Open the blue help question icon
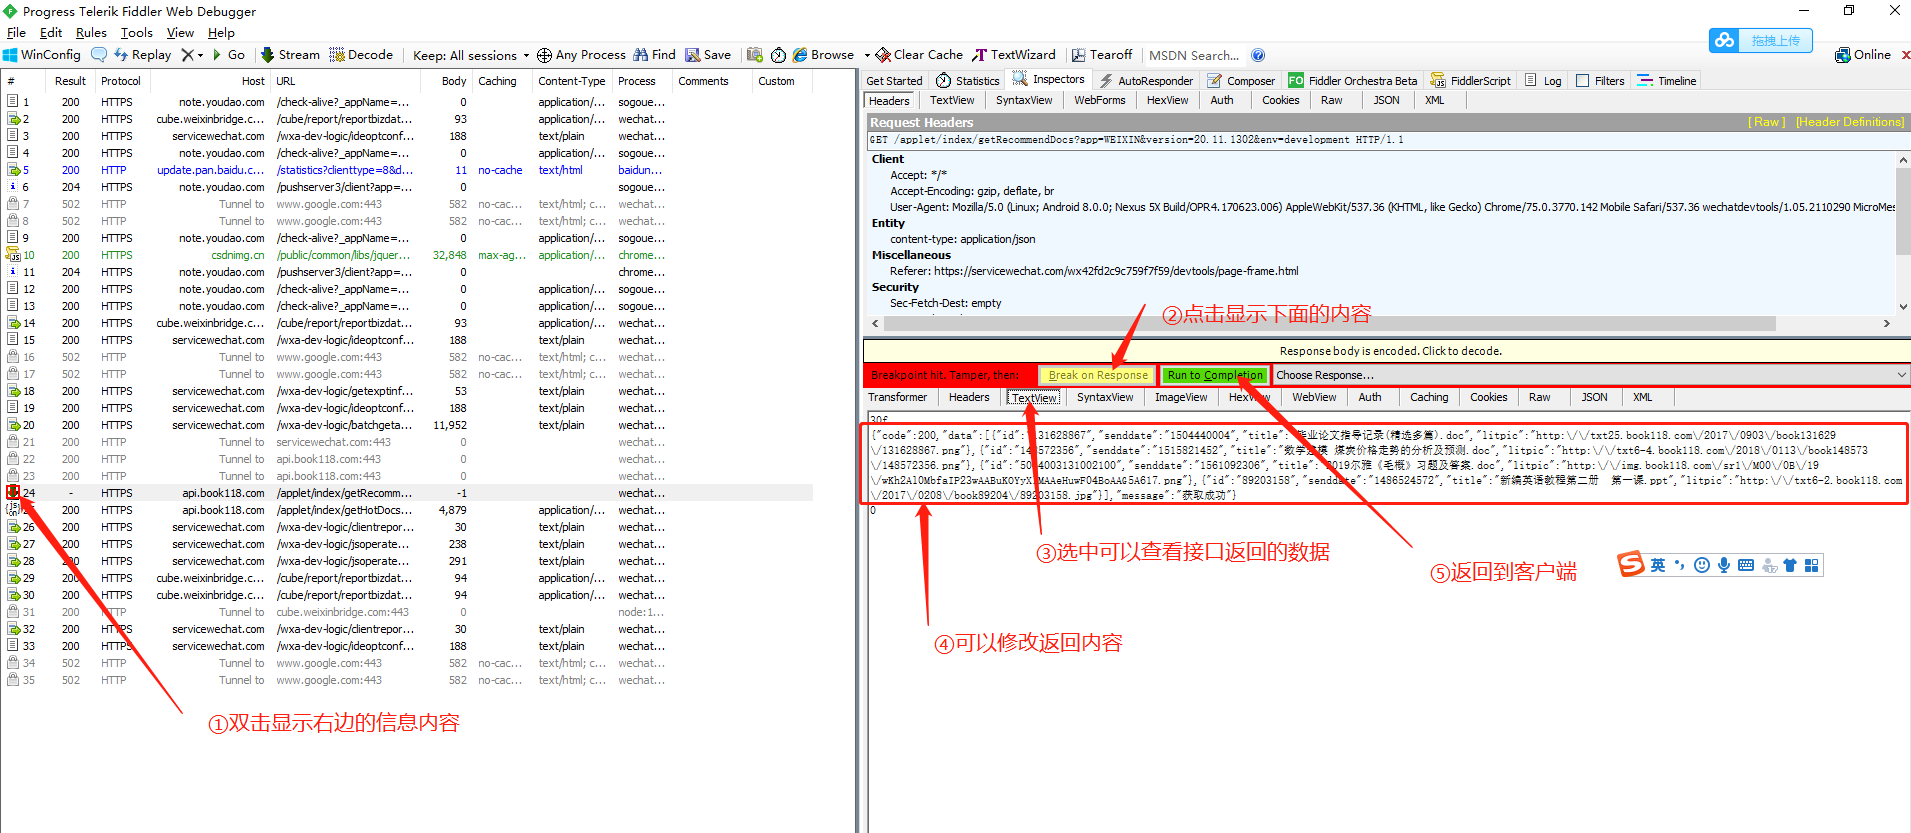The width and height of the screenshot is (1911, 833). (1258, 55)
